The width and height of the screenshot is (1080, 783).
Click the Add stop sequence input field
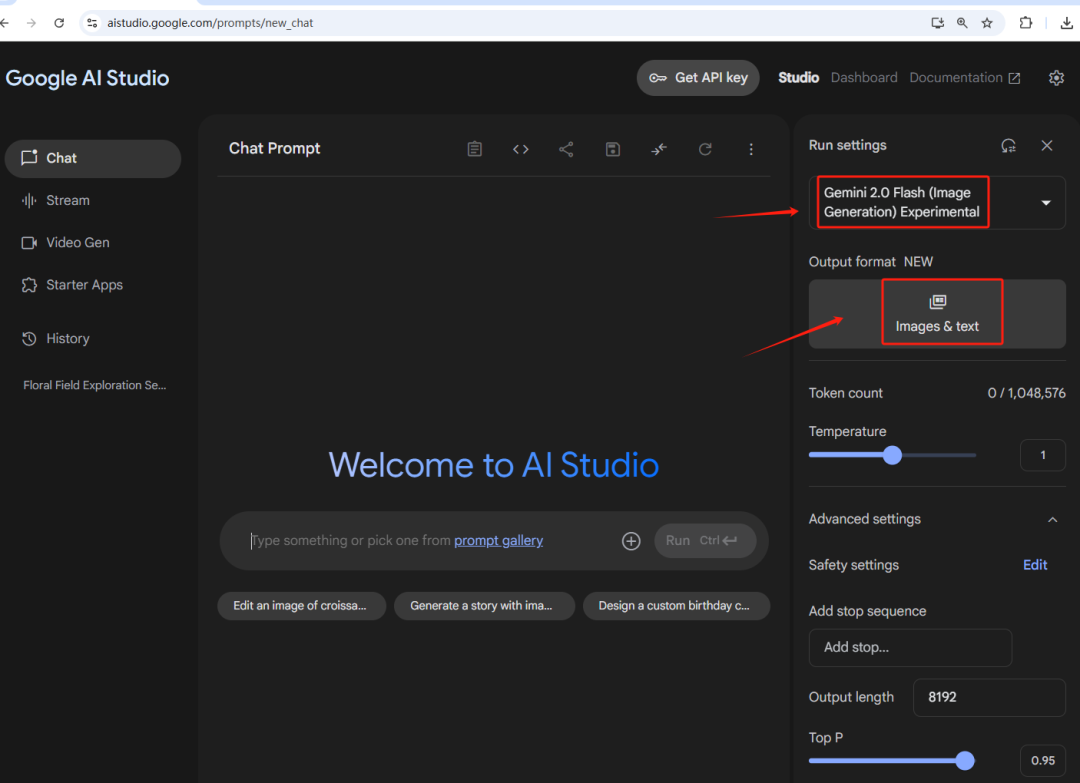tap(910, 647)
